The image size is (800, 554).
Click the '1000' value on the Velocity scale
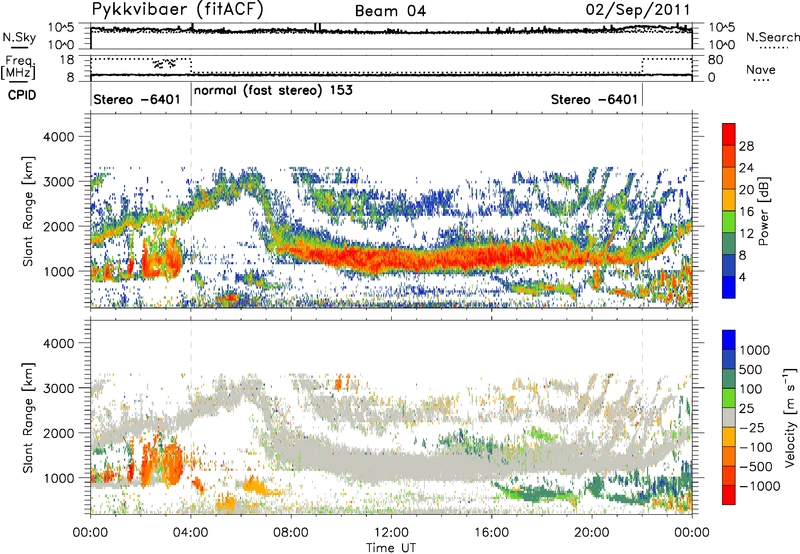click(x=754, y=350)
